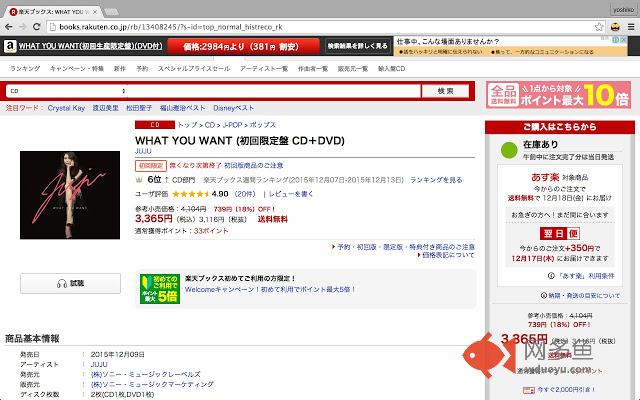Open the アーティスト一覧 menu item
640x400 pixels.
pyautogui.click(x=264, y=69)
